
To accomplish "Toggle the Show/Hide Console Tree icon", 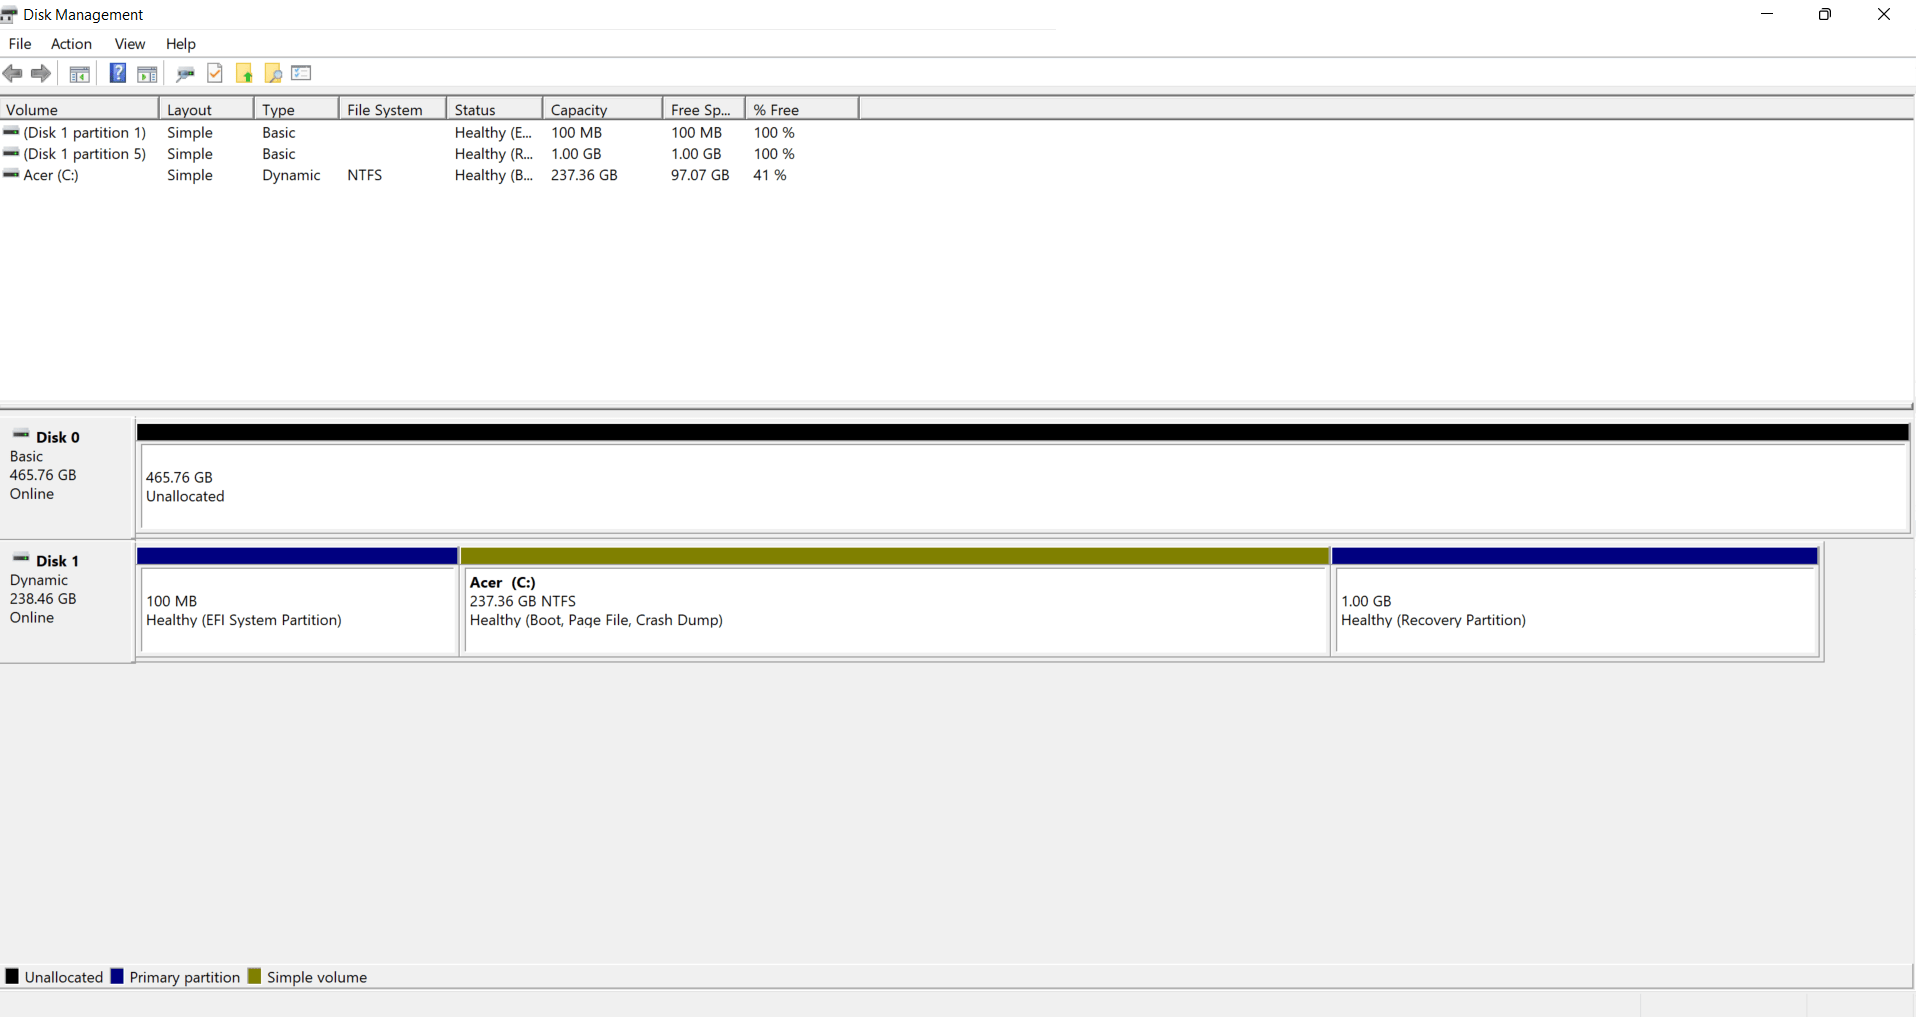I will click(x=78, y=73).
